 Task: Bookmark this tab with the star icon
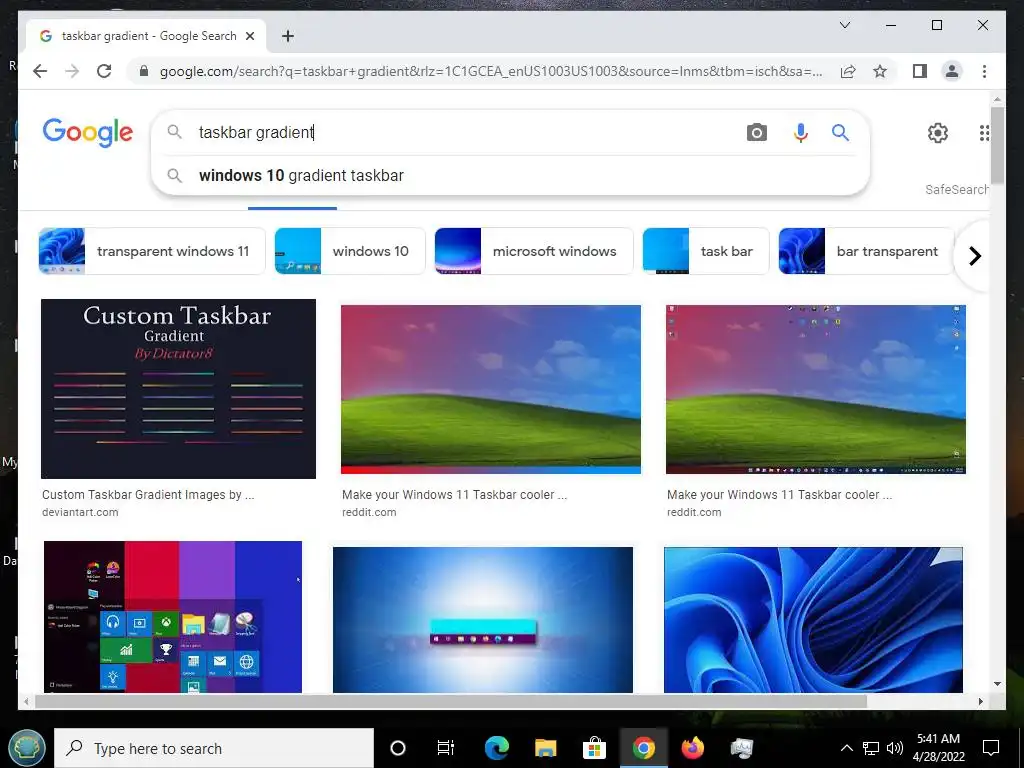(x=880, y=71)
